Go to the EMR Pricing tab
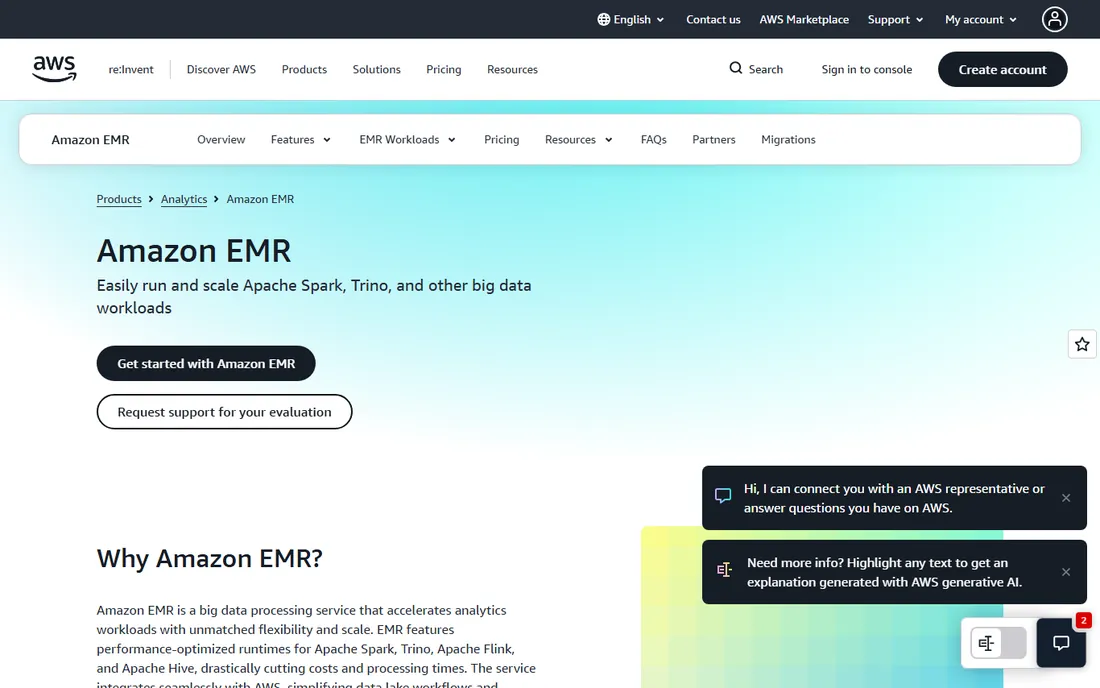The height and width of the screenshot is (688, 1100). tap(502, 140)
